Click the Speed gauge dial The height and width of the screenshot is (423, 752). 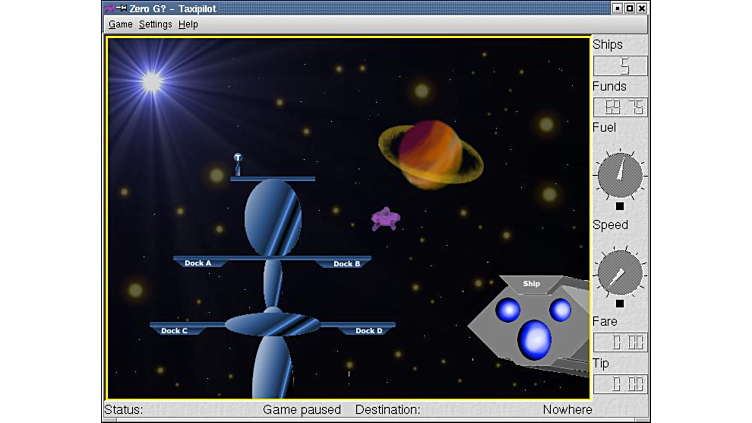pyautogui.click(x=620, y=271)
